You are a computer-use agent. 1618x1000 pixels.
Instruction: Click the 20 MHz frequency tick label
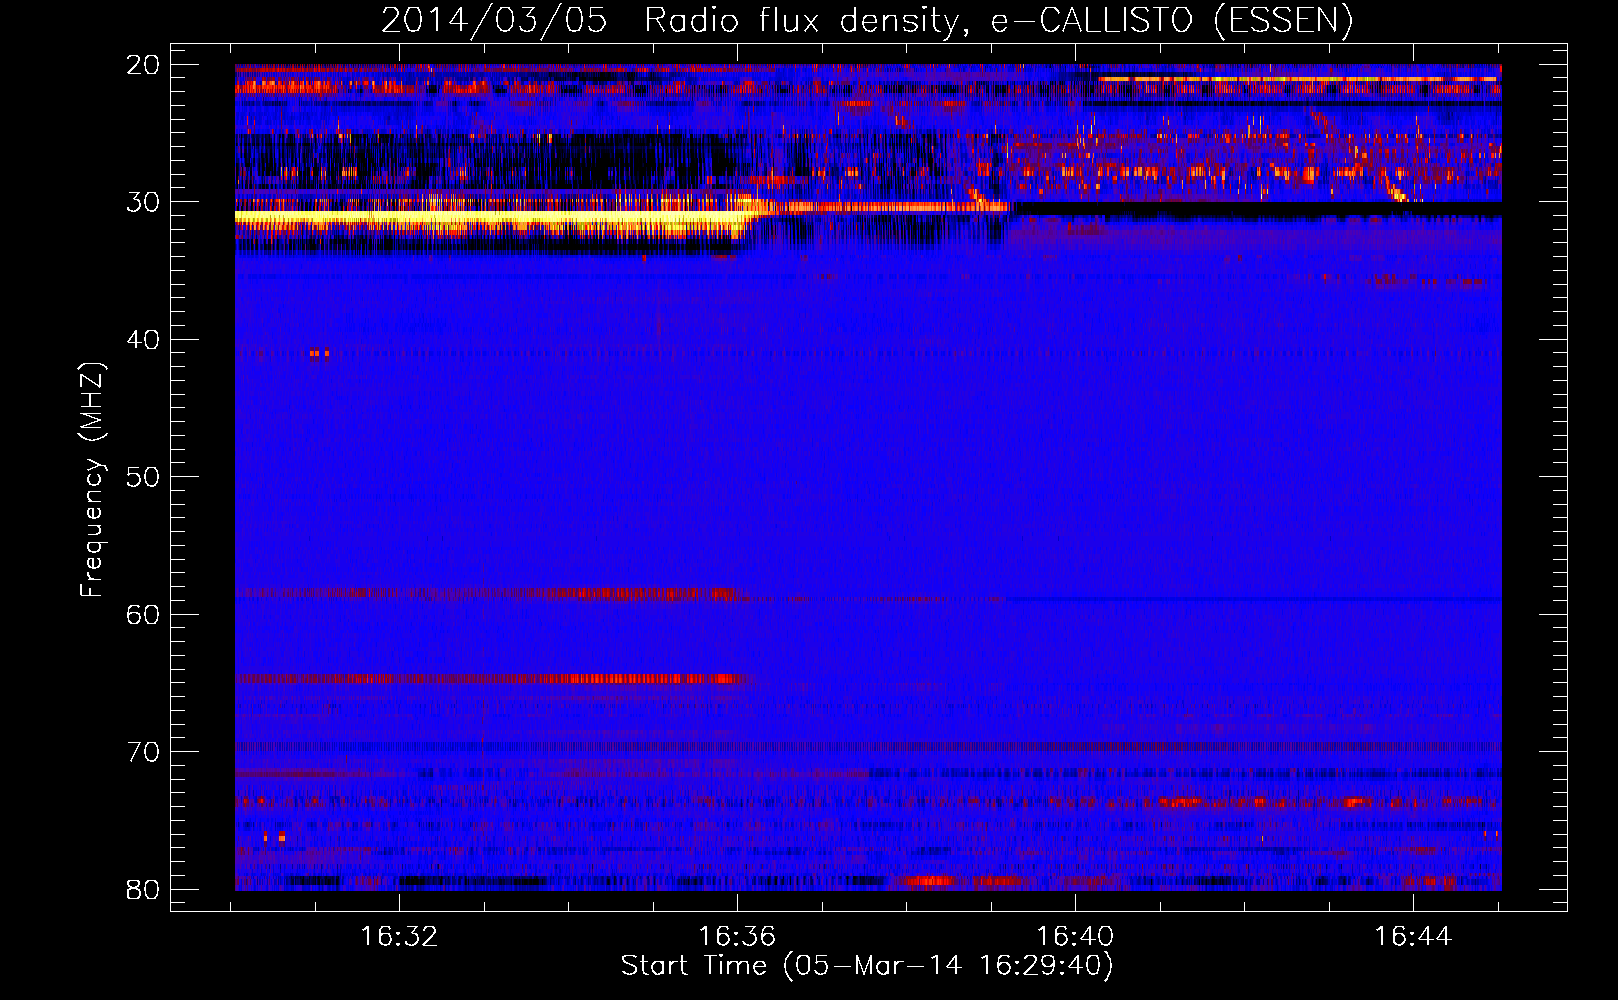coord(143,65)
